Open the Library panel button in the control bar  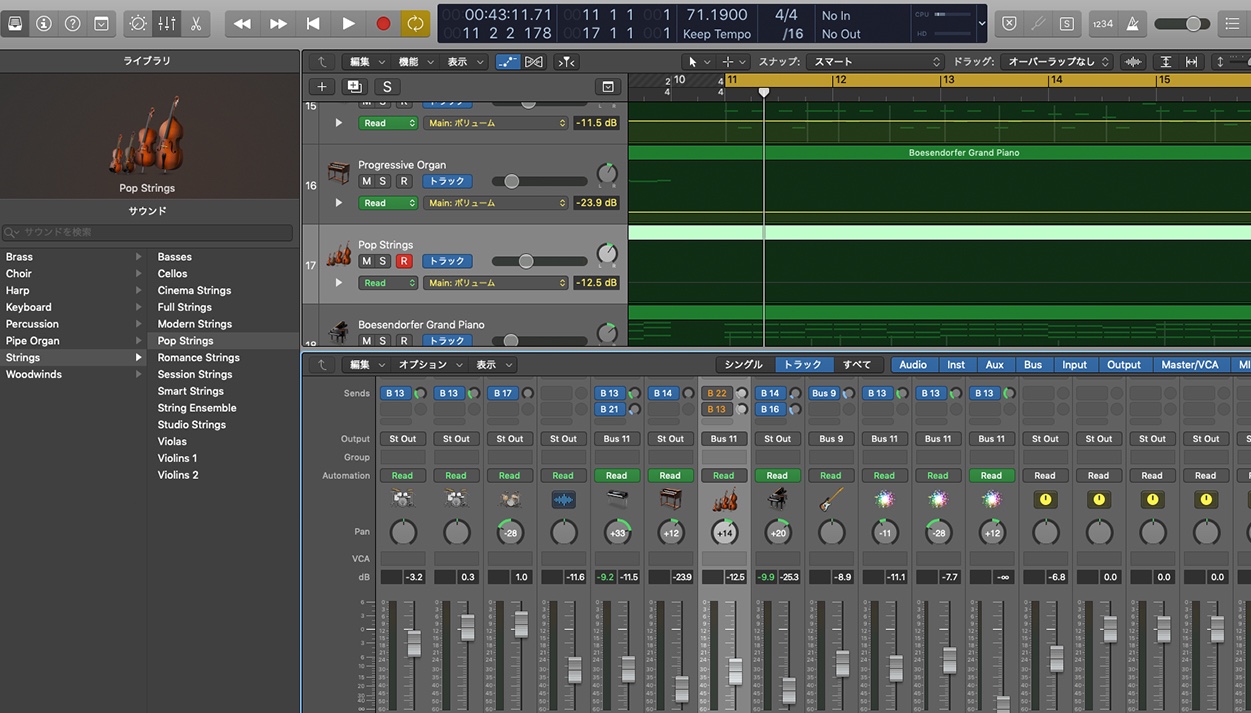pyautogui.click(x=15, y=23)
